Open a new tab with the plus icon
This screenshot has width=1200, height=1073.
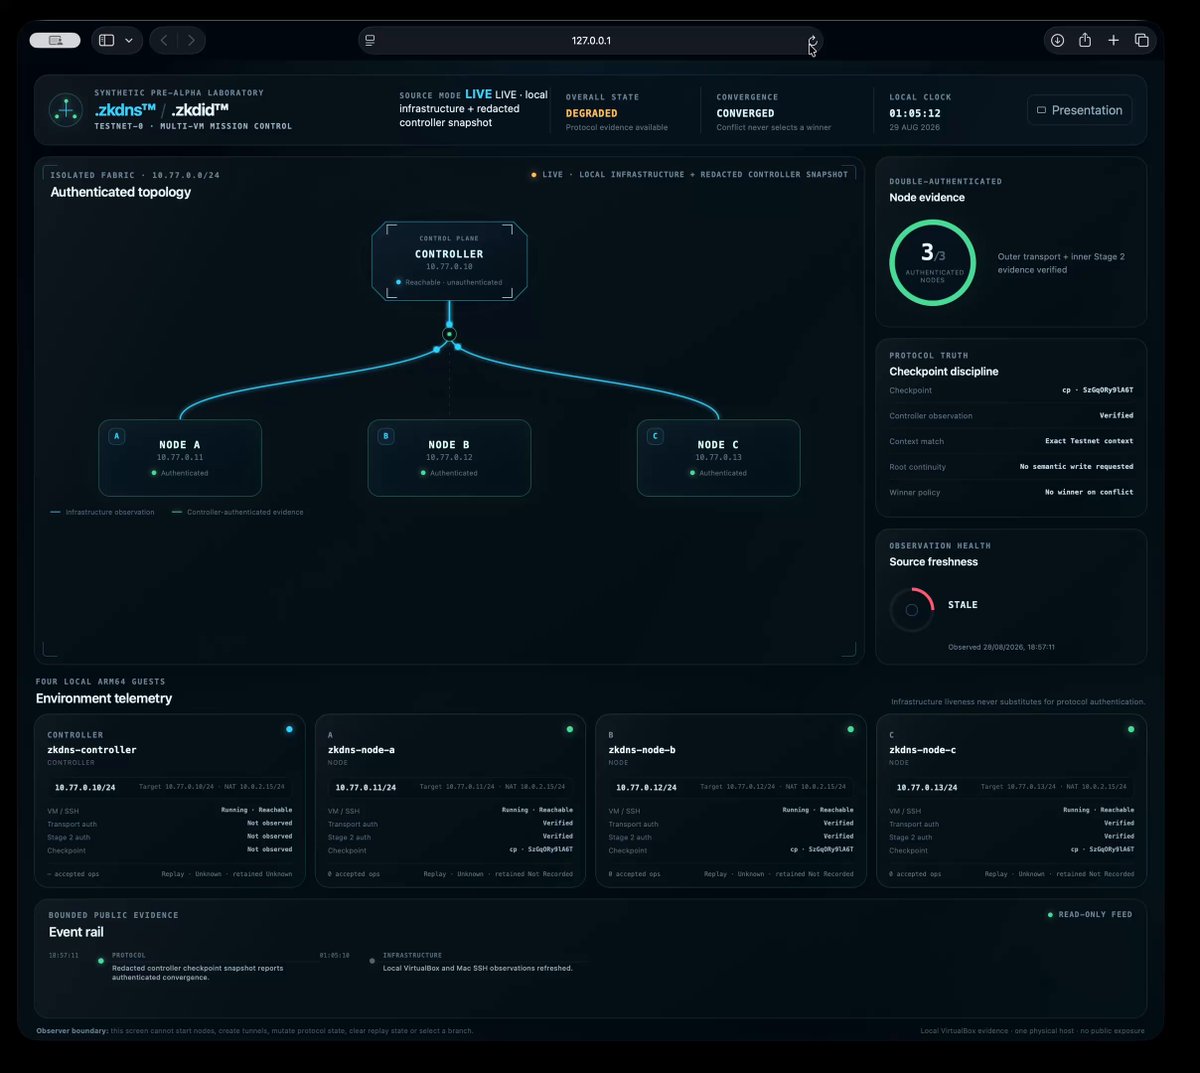pyautogui.click(x=1113, y=40)
